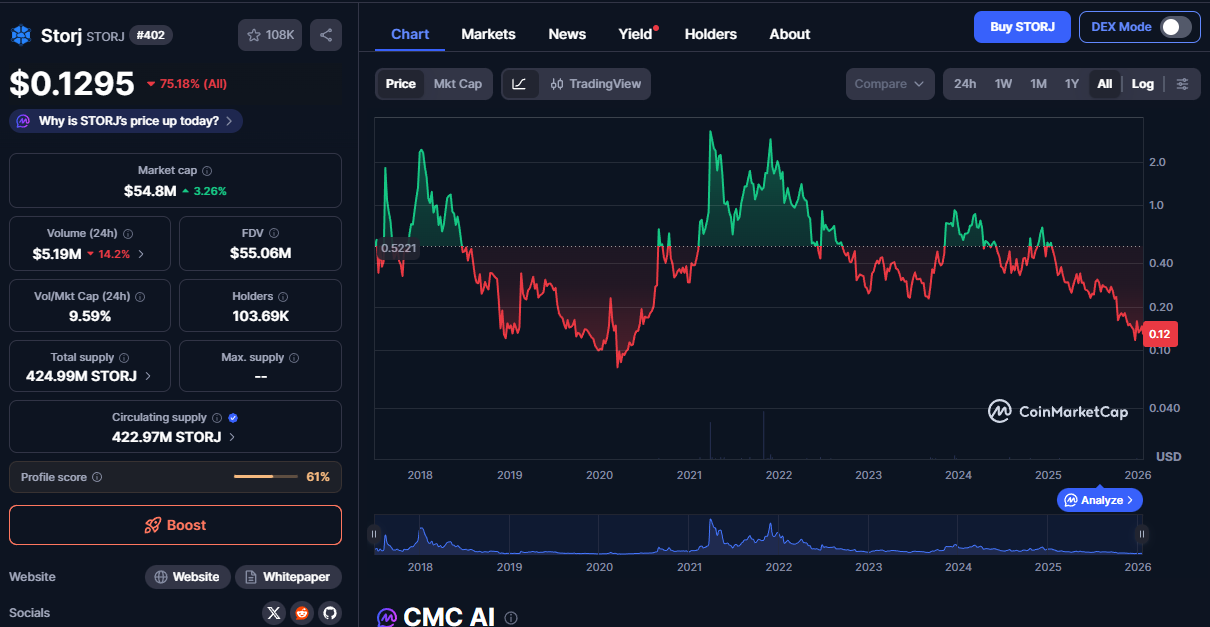This screenshot has height=627, width=1210.
Task: Click the share icon beside watchlist
Action: point(326,35)
